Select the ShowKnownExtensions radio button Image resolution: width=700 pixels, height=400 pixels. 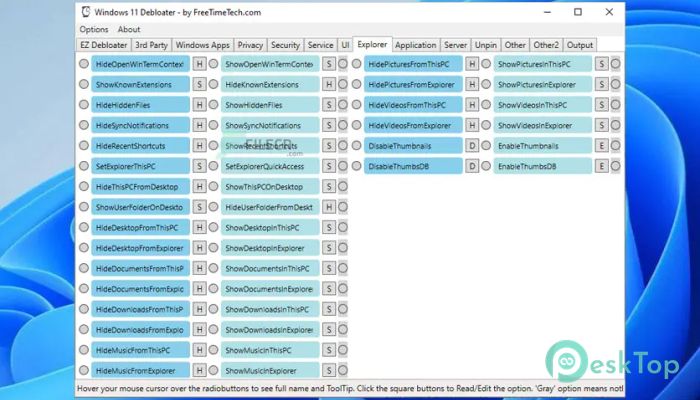[x=84, y=84]
